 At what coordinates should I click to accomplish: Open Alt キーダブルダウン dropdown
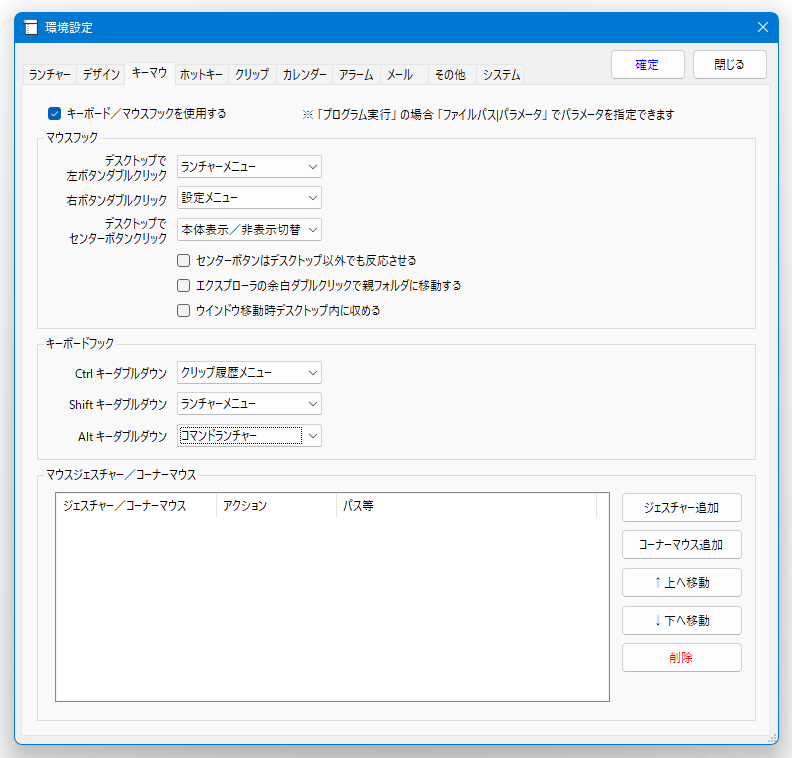click(249, 436)
